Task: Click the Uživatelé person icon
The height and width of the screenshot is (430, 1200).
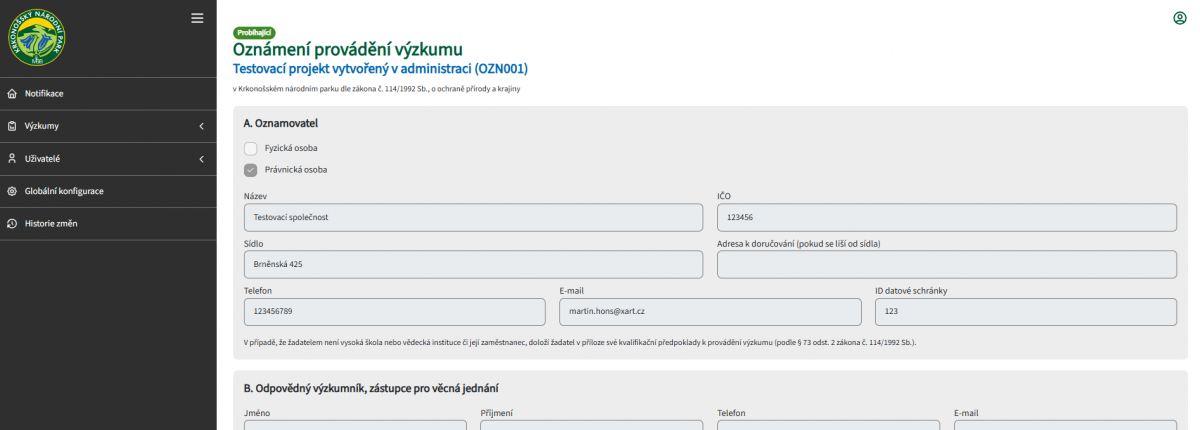Action: 12,159
